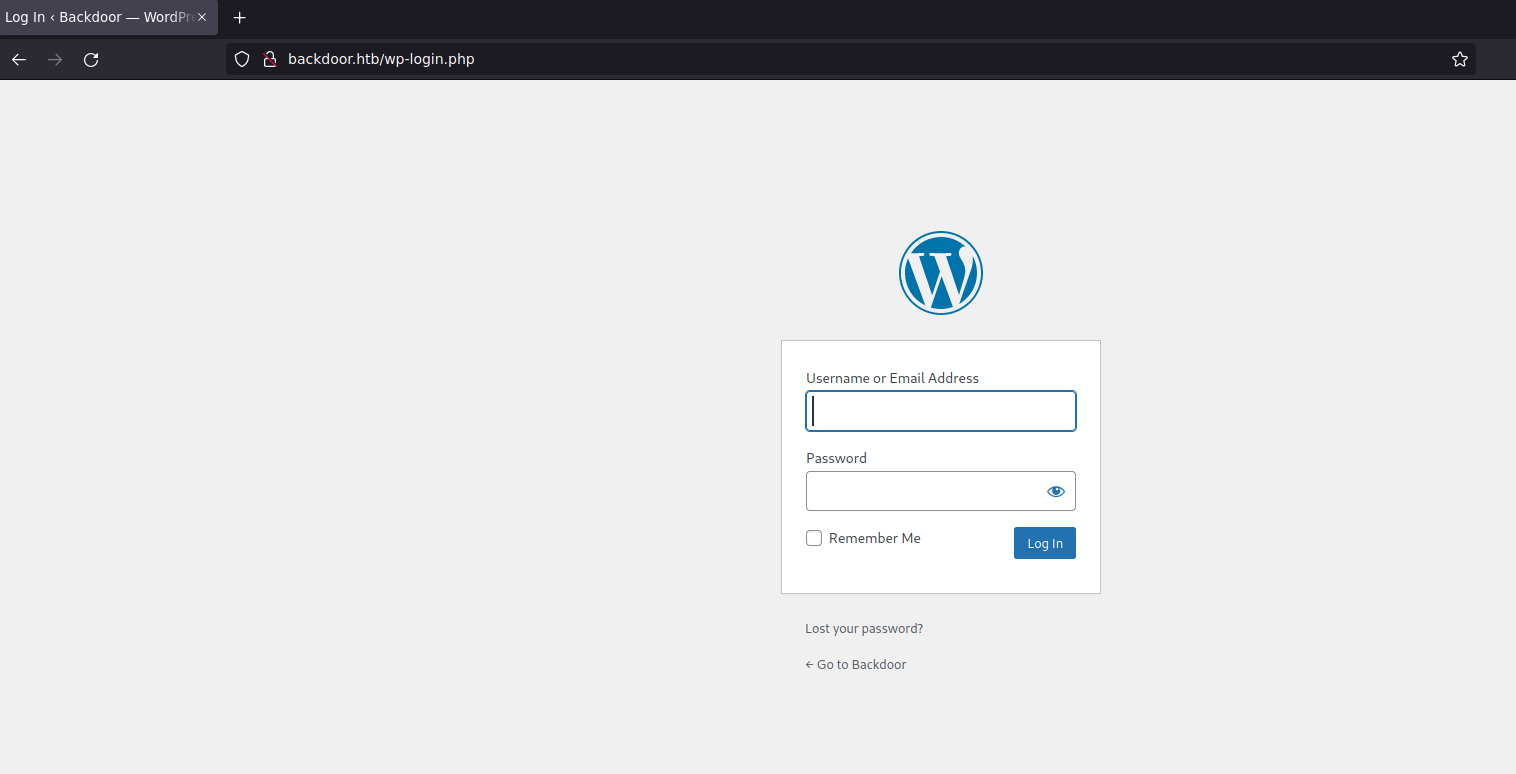Follow the Go to Backdoor link
Image resolution: width=1516 pixels, height=774 pixels.
pyautogui.click(x=856, y=664)
